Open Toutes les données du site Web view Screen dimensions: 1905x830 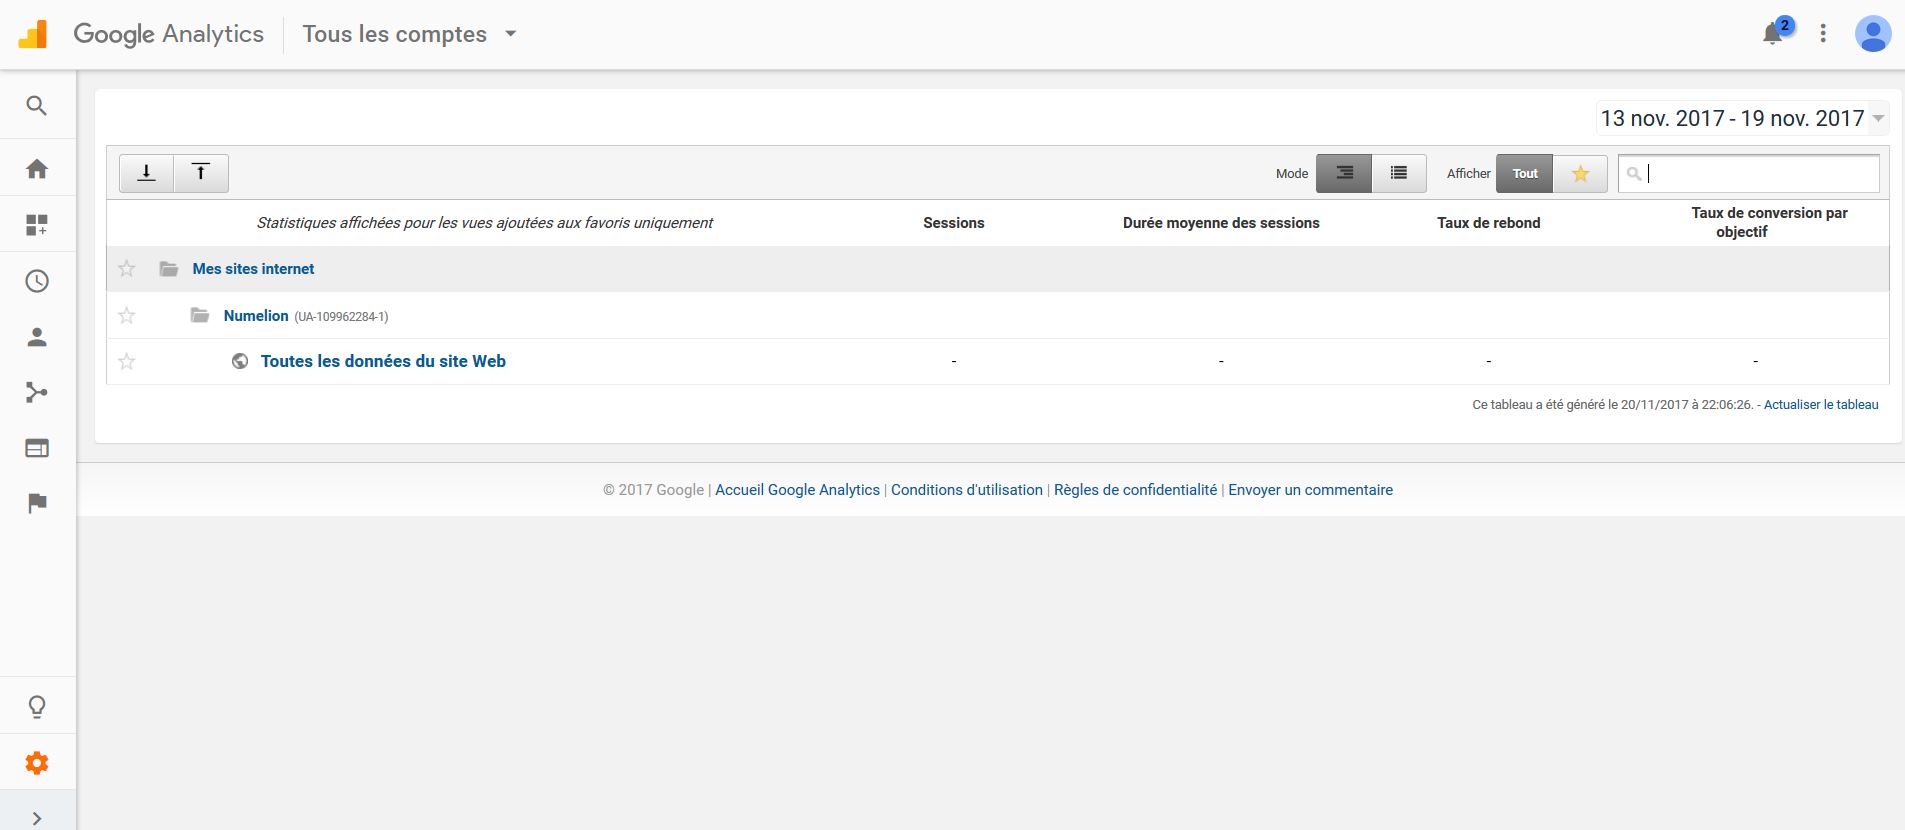[x=383, y=361]
